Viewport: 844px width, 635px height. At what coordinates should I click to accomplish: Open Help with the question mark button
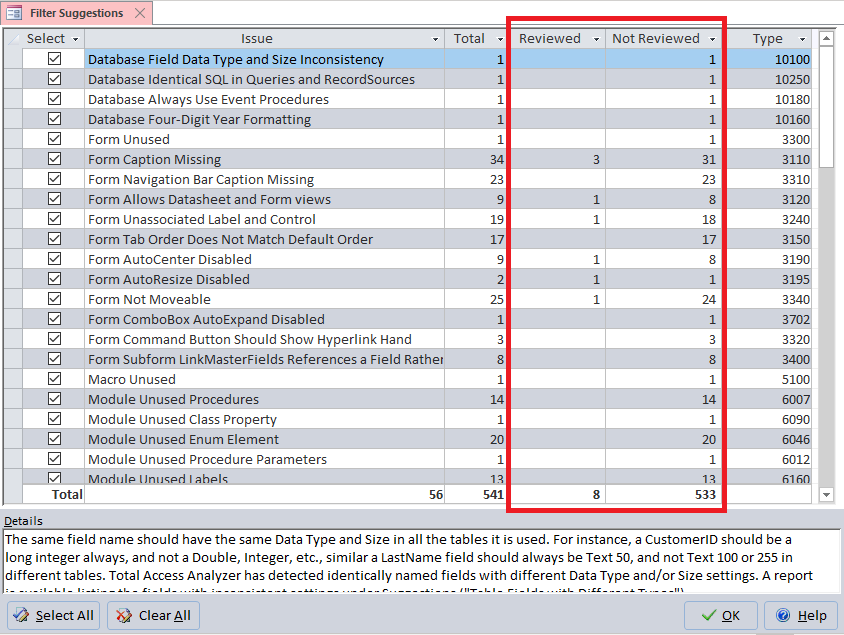tap(801, 615)
